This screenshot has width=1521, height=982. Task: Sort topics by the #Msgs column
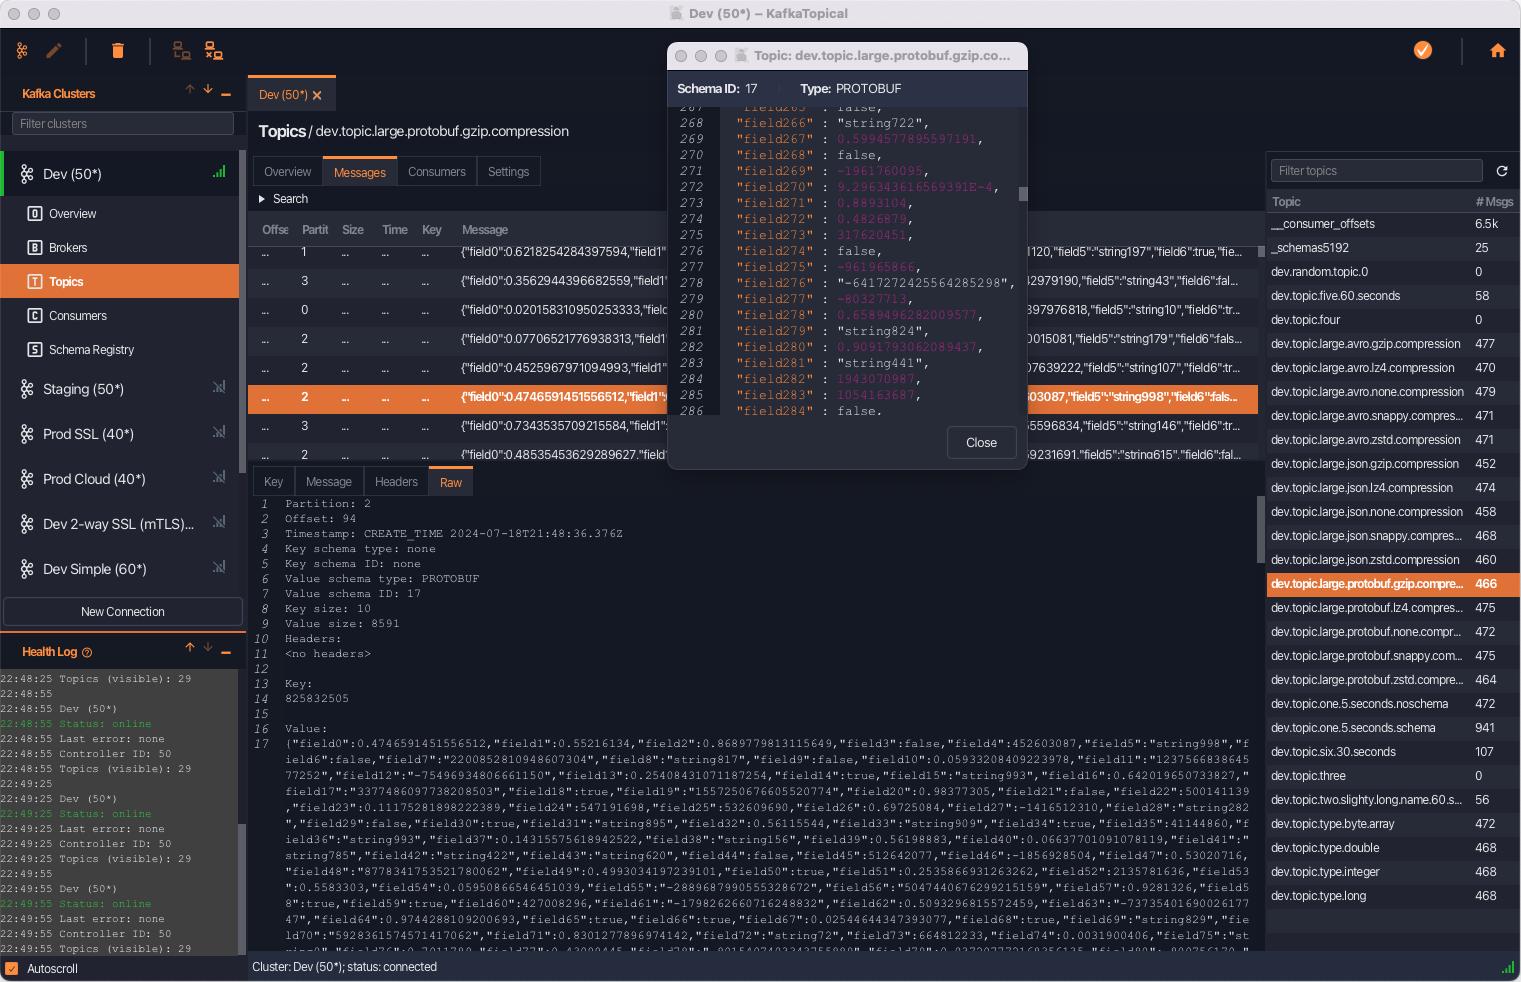pyautogui.click(x=1494, y=202)
